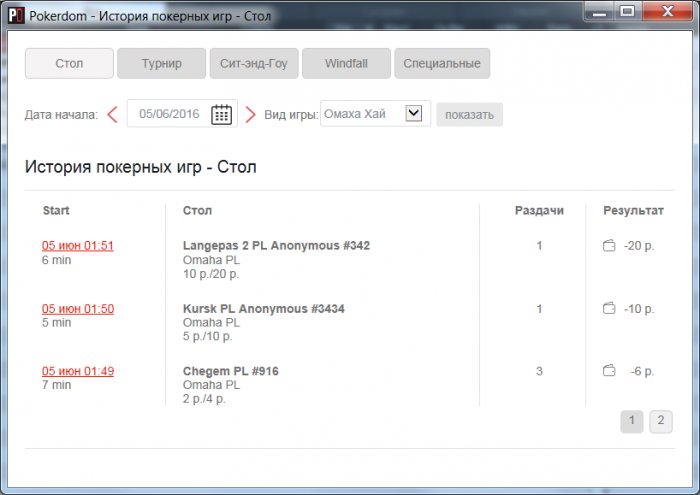Select the Специальные tab
The height and width of the screenshot is (495, 700).
pos(442,63)
